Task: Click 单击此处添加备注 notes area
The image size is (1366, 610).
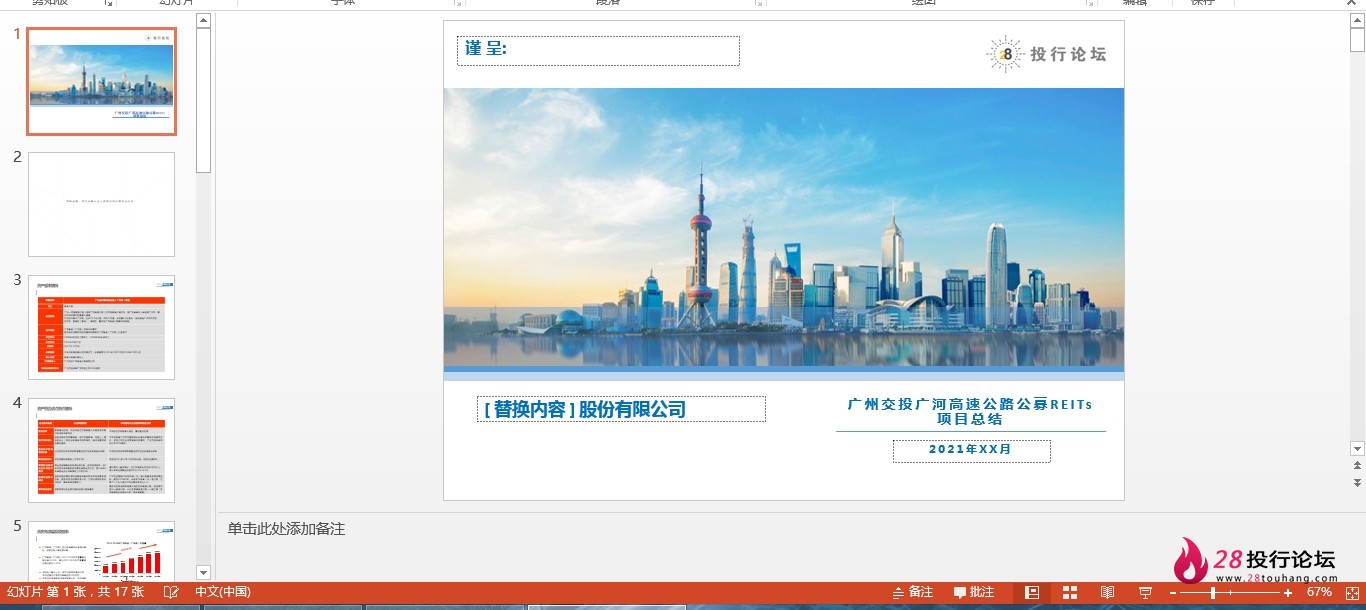Action: pos(286,529)
